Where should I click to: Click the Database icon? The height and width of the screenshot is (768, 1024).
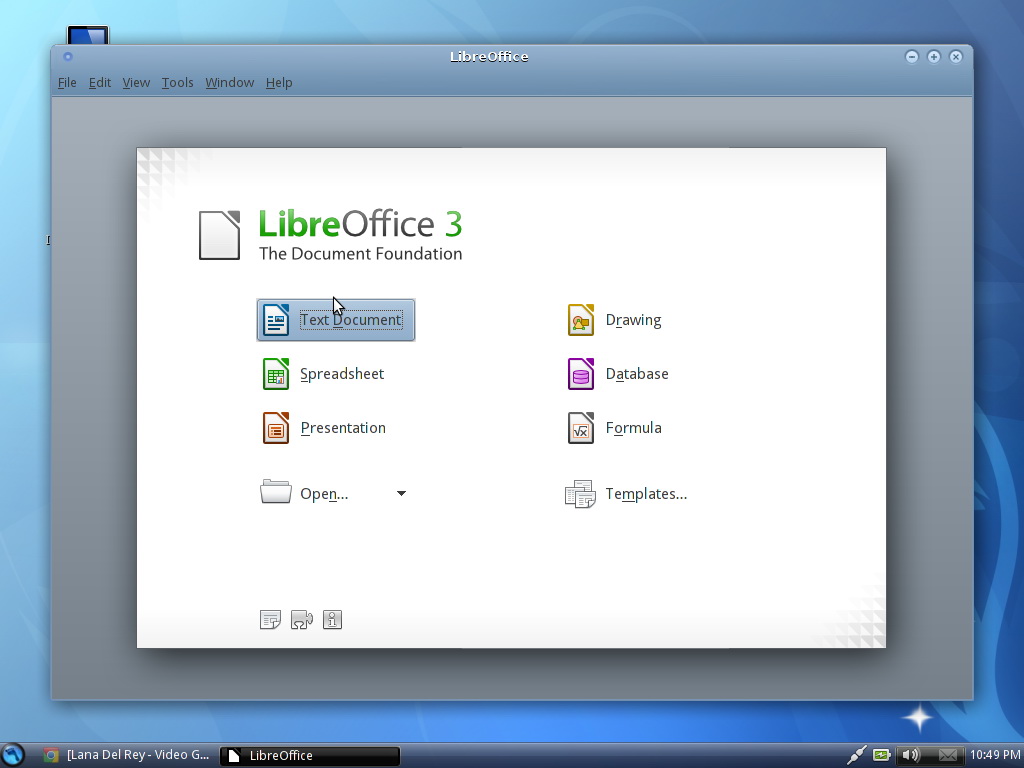(581, 374)
